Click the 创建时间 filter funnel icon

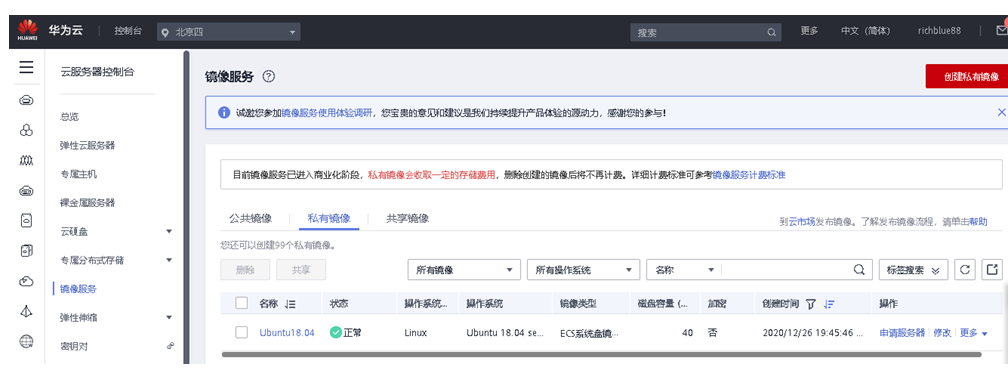(x=810, y=304)
